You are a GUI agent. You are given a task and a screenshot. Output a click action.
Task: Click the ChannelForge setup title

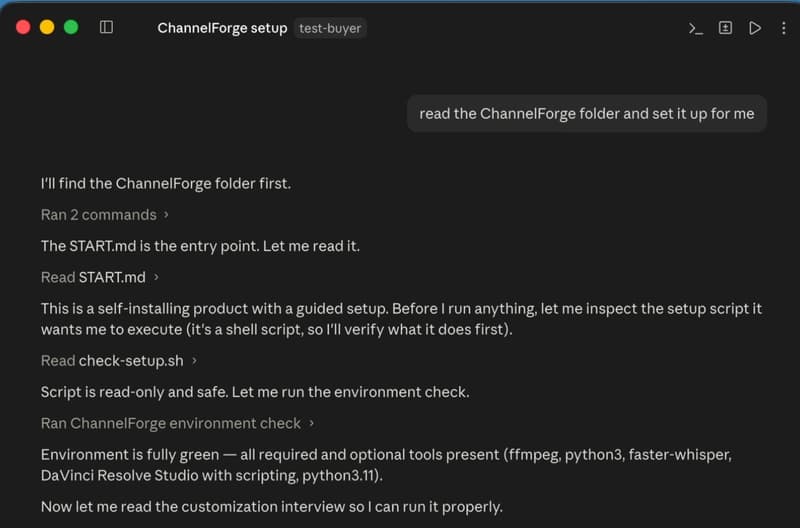click(222, 28)
